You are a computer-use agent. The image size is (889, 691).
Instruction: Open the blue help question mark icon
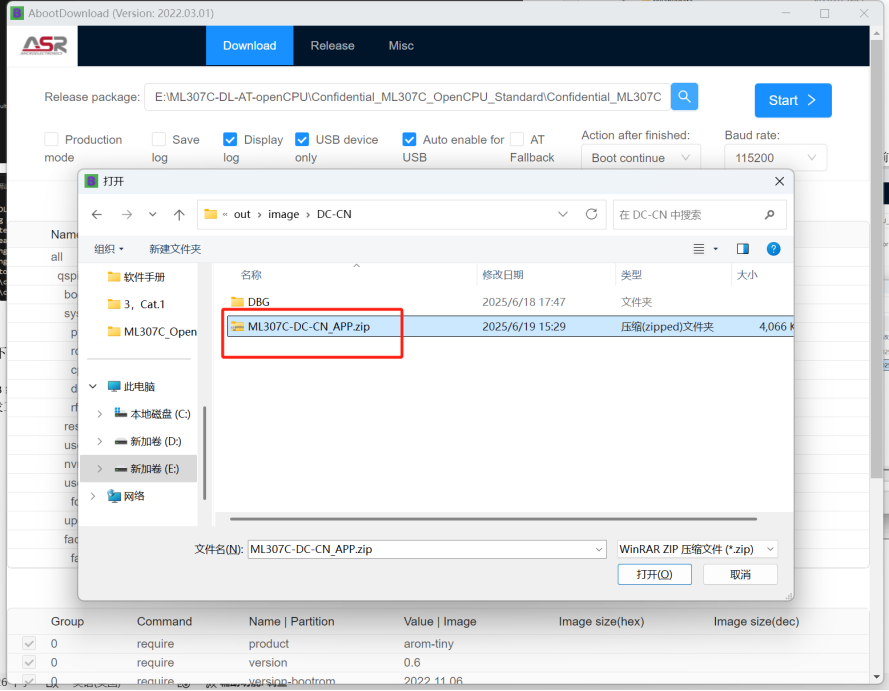coord(773,249)
